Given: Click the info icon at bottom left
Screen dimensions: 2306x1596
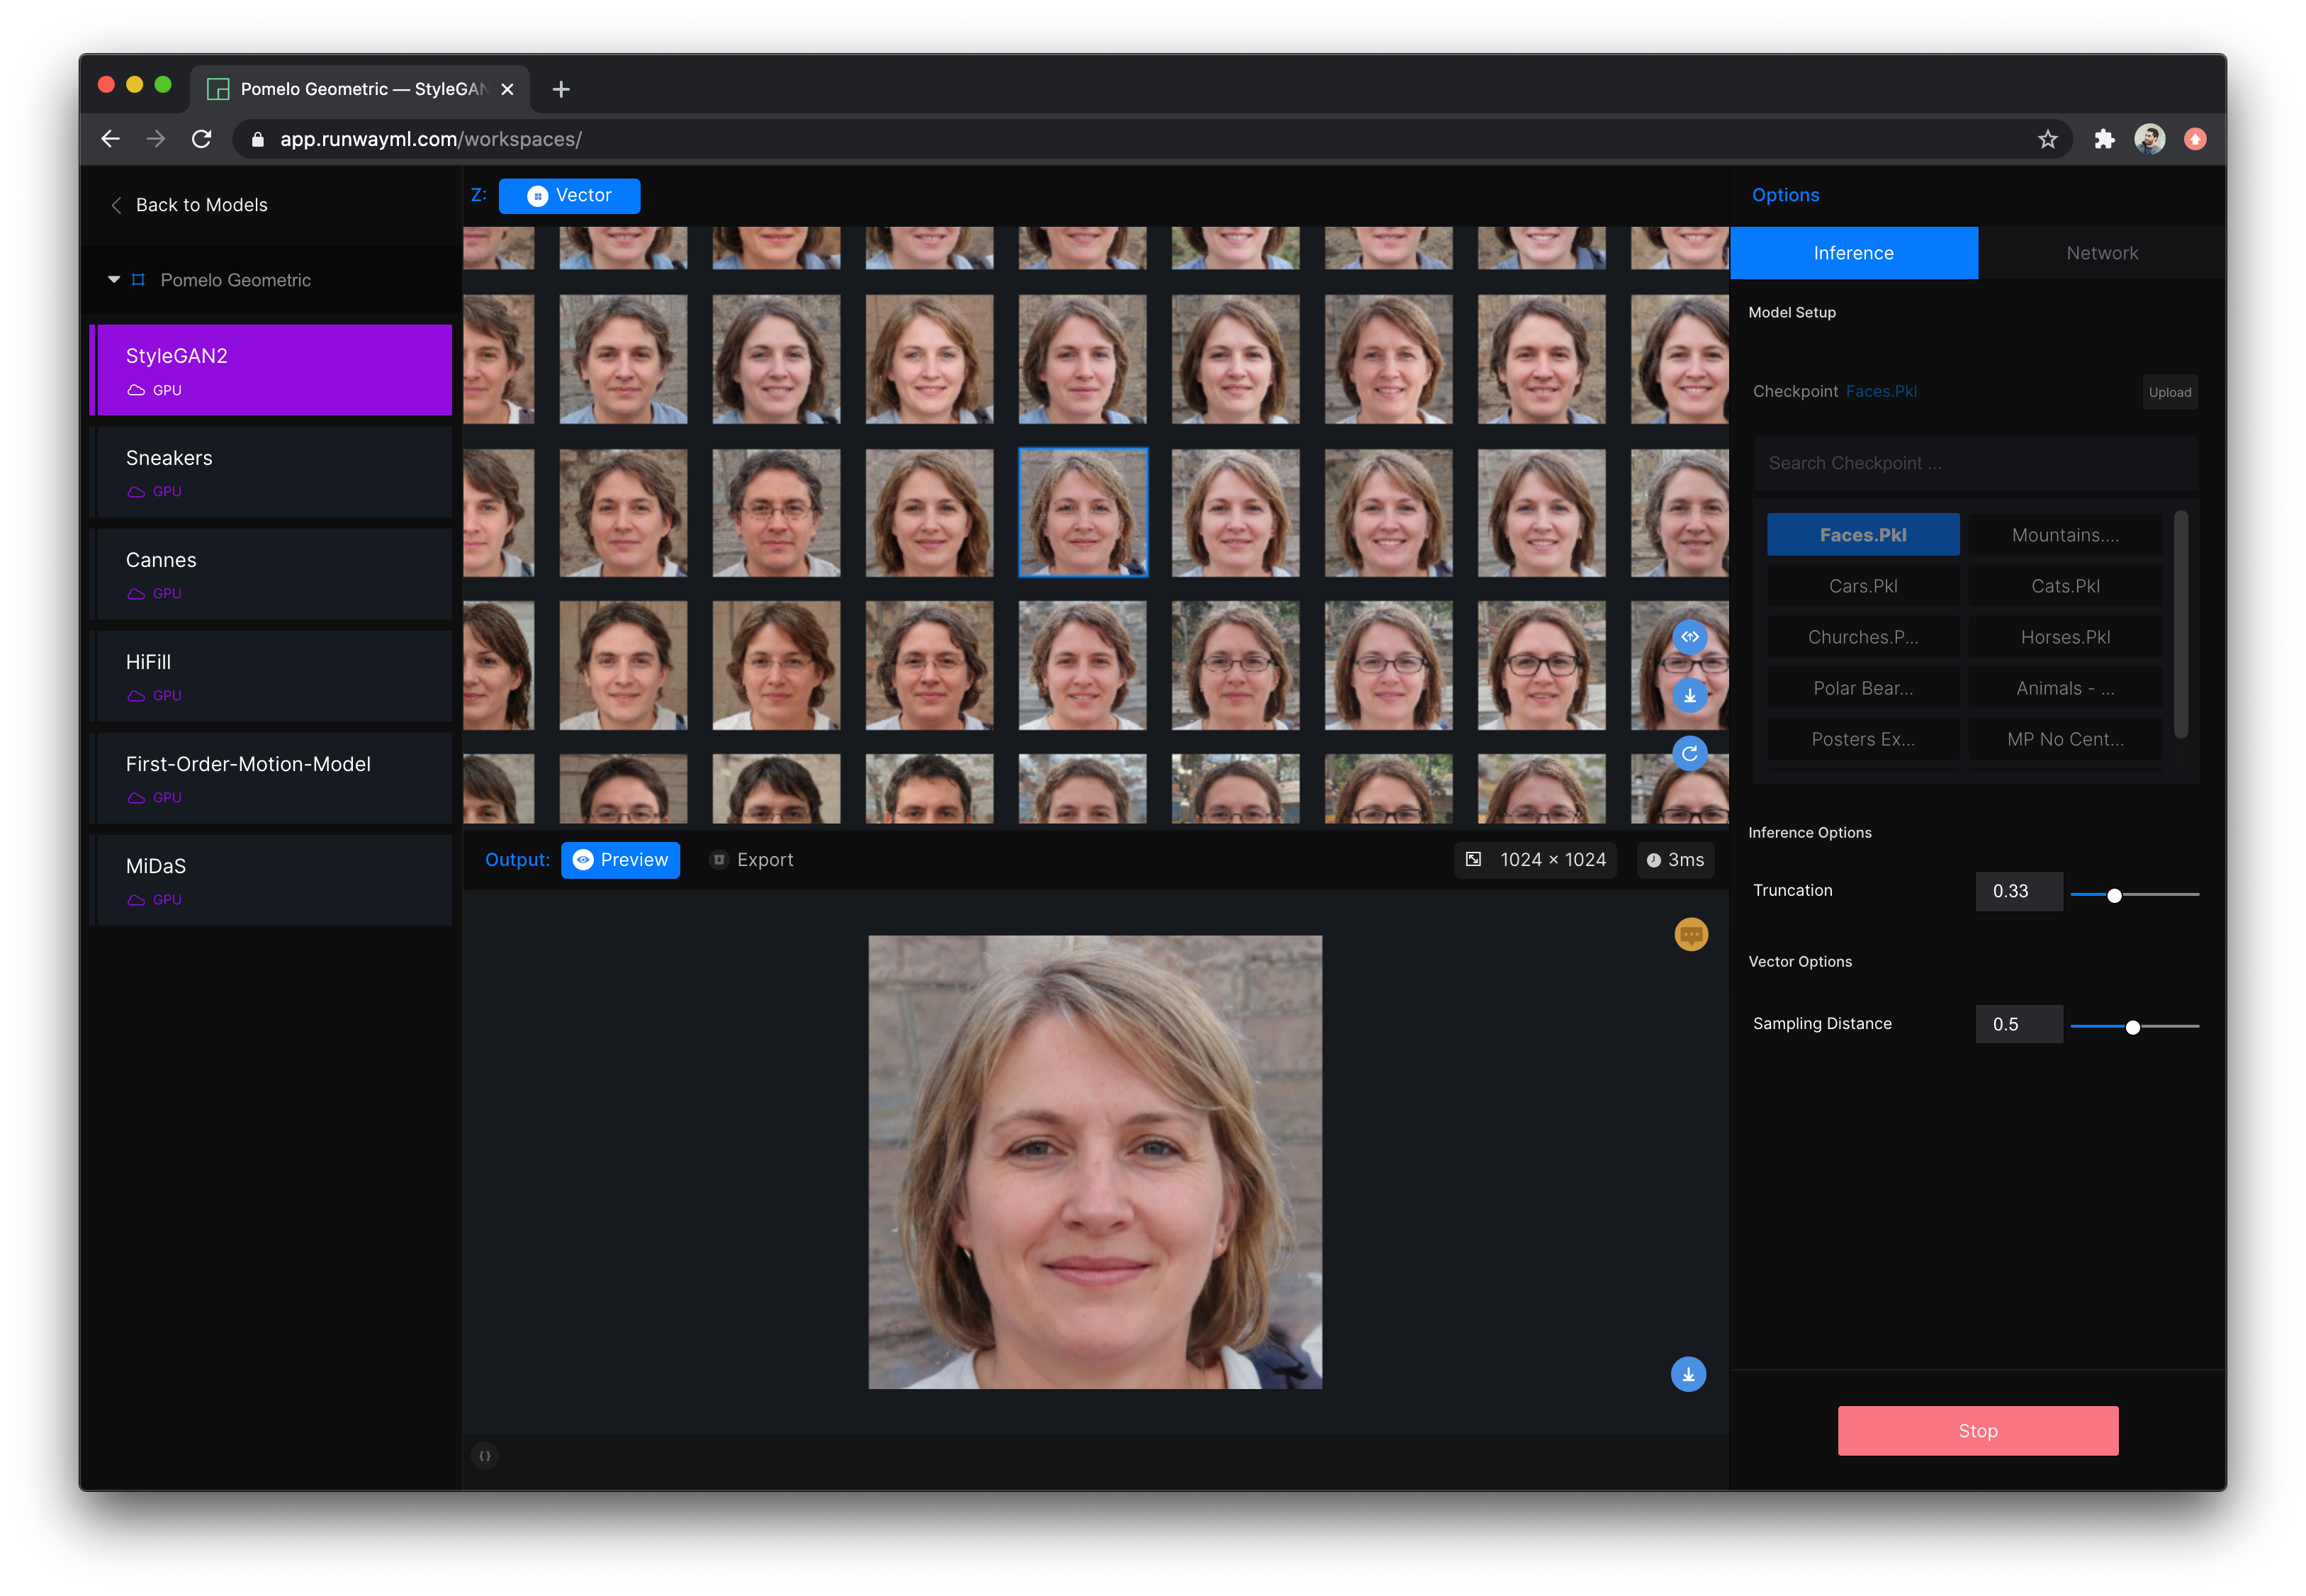Looking at the screenshot, I should coord(485,1454).
